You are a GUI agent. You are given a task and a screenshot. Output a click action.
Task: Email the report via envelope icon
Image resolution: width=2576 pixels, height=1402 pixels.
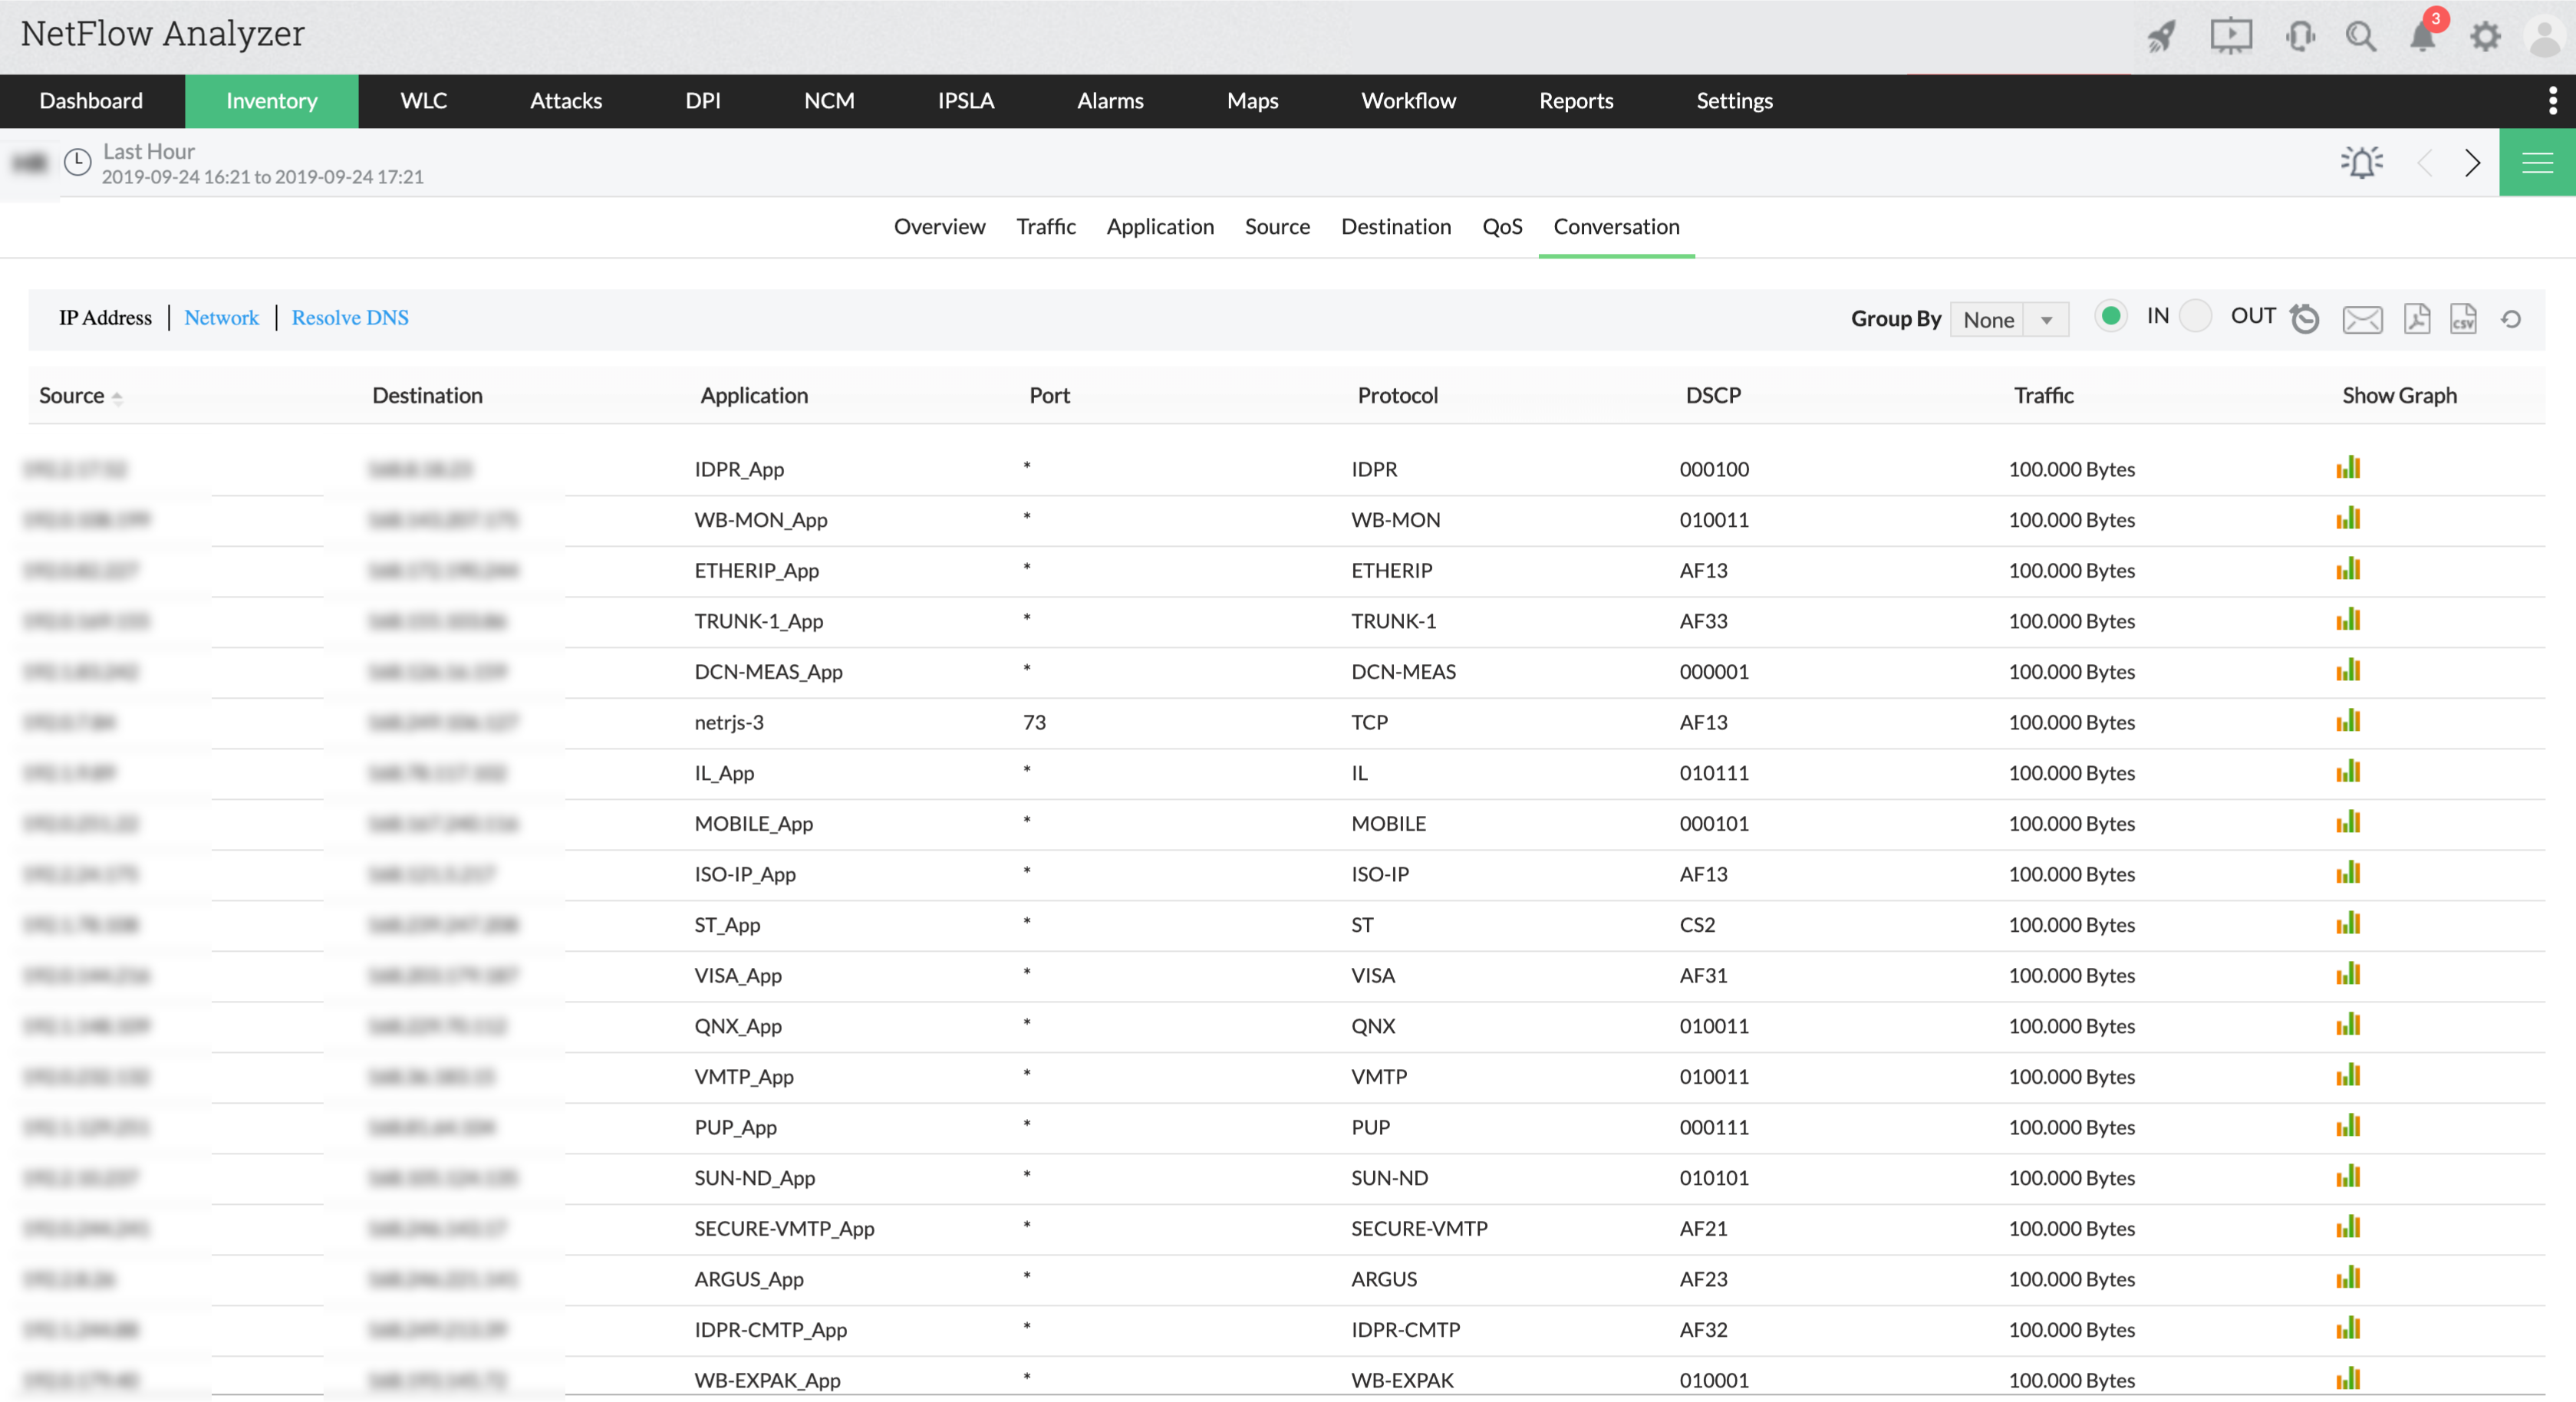2362,319
